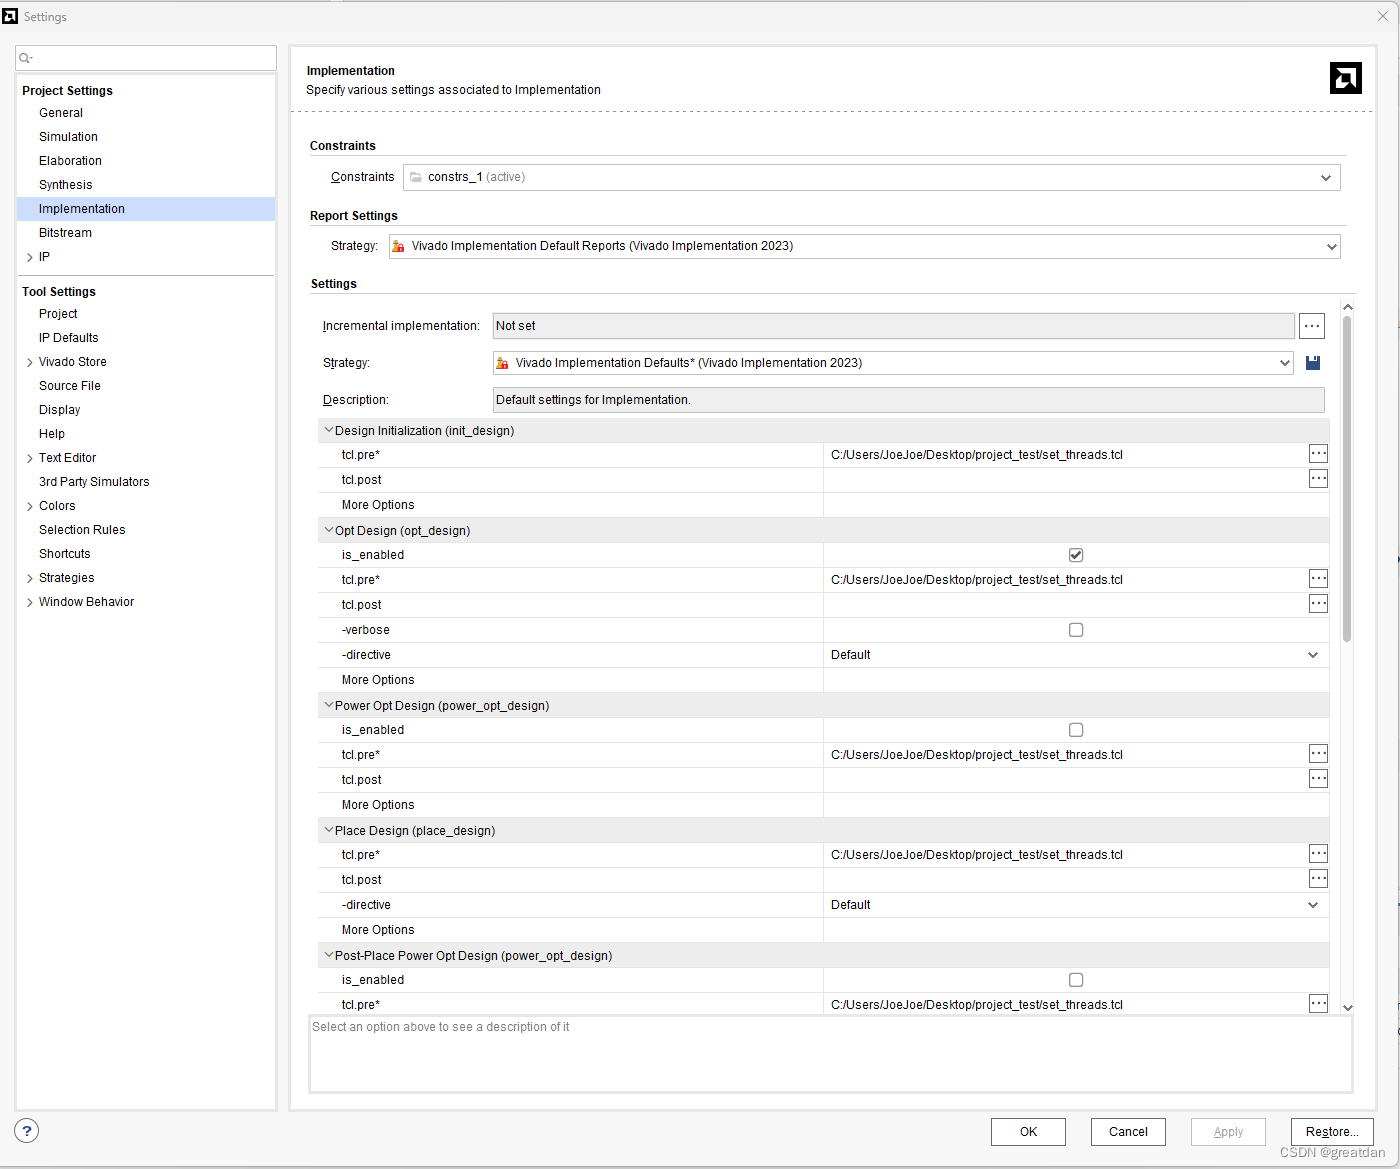Close the Settings dialog window
The height and width of the screenshot is (1169, 1400).
(x=1382, y=16)
